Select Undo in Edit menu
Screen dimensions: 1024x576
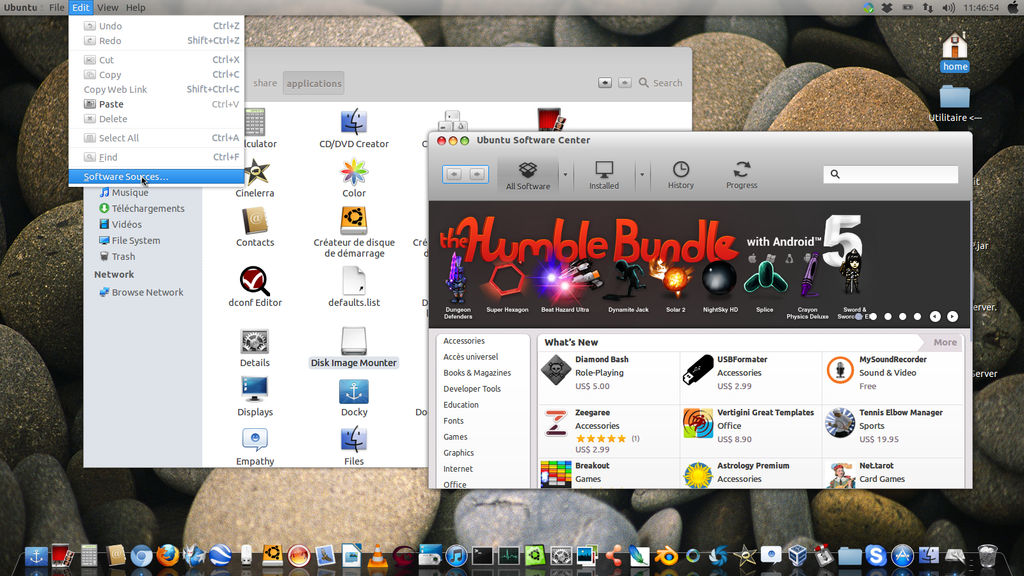click(x=157, y=26)
